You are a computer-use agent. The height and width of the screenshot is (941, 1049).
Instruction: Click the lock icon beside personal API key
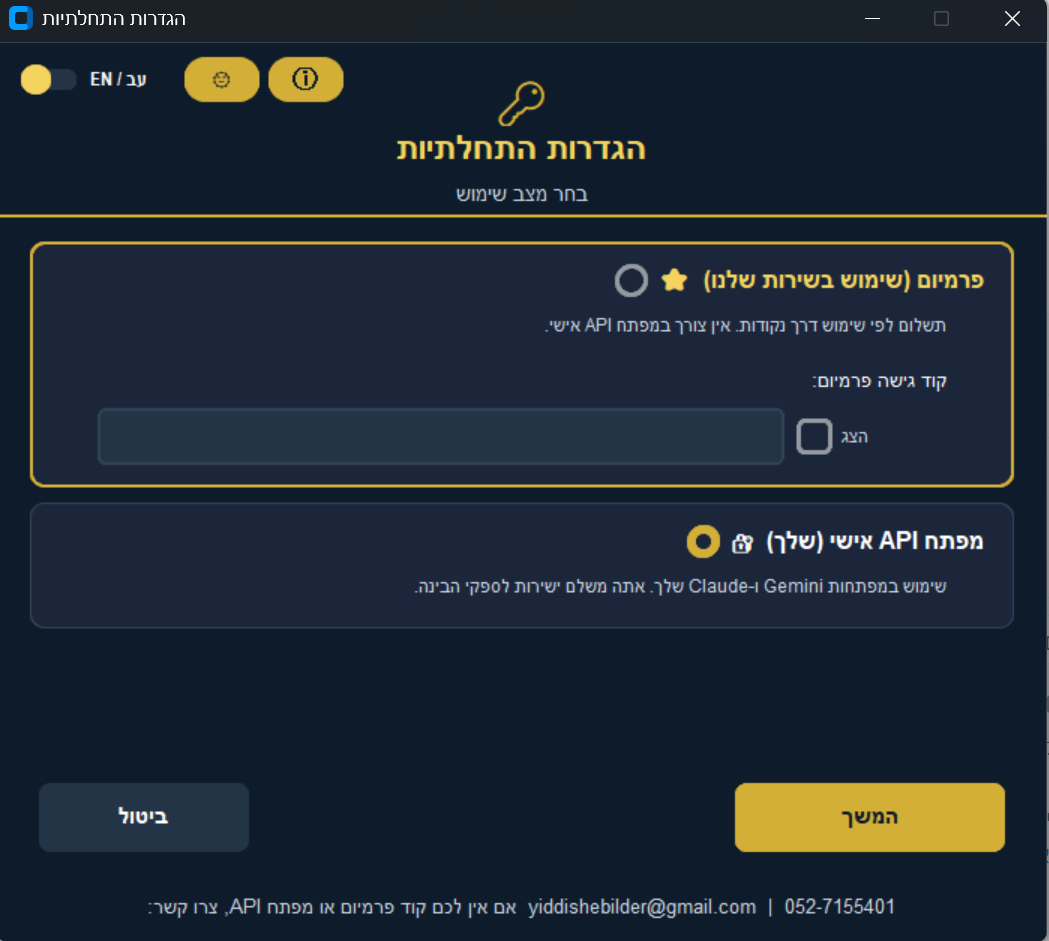pos(741,543)
